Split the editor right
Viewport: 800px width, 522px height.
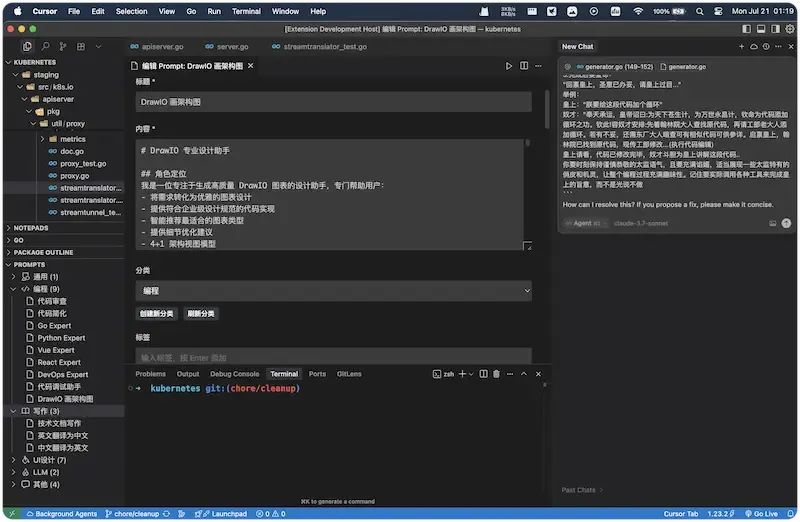(524, 66)
